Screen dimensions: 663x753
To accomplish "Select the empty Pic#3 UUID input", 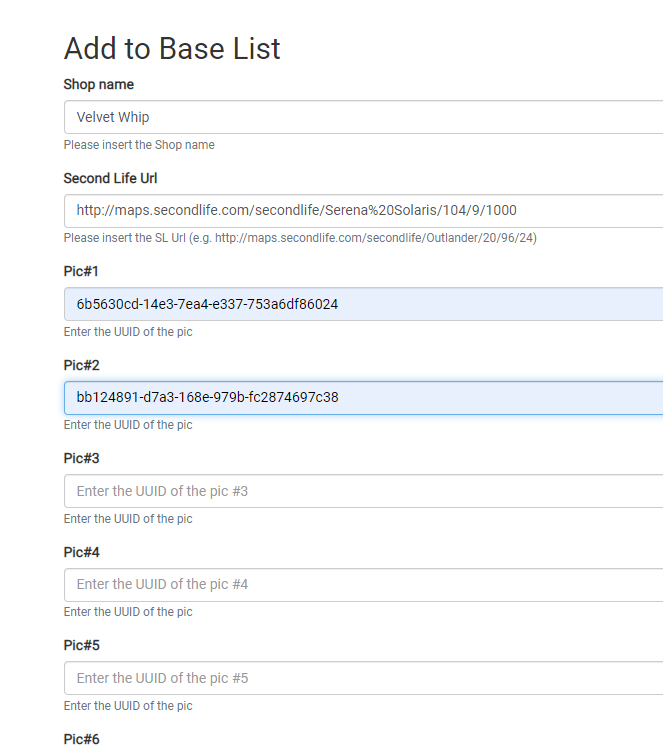I will (x=362, y=491).
